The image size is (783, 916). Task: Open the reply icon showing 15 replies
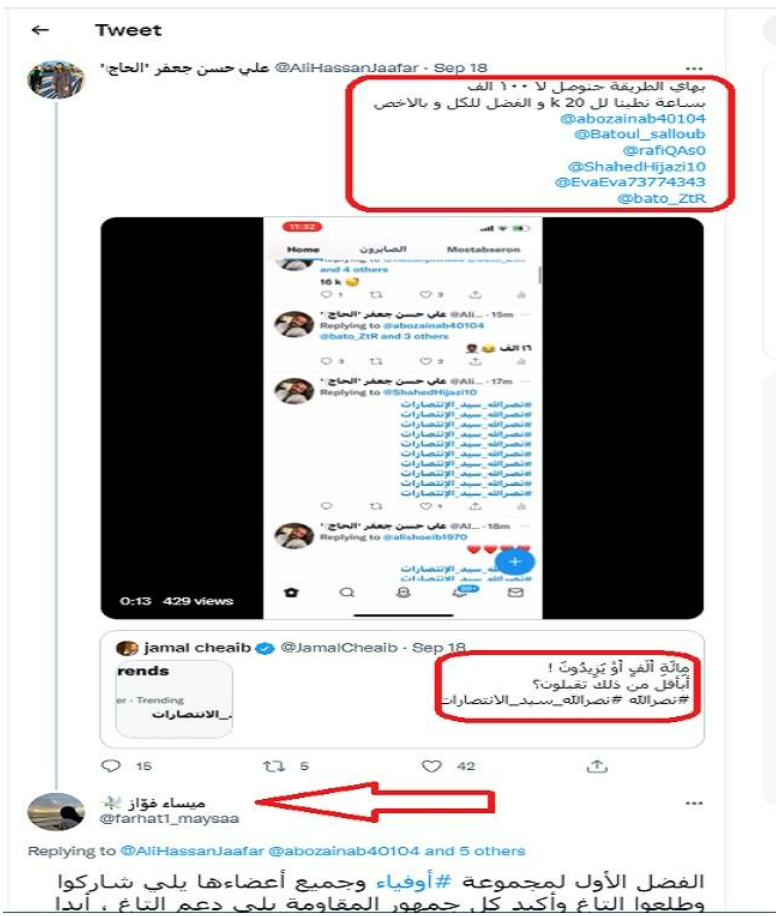[111, 765]
